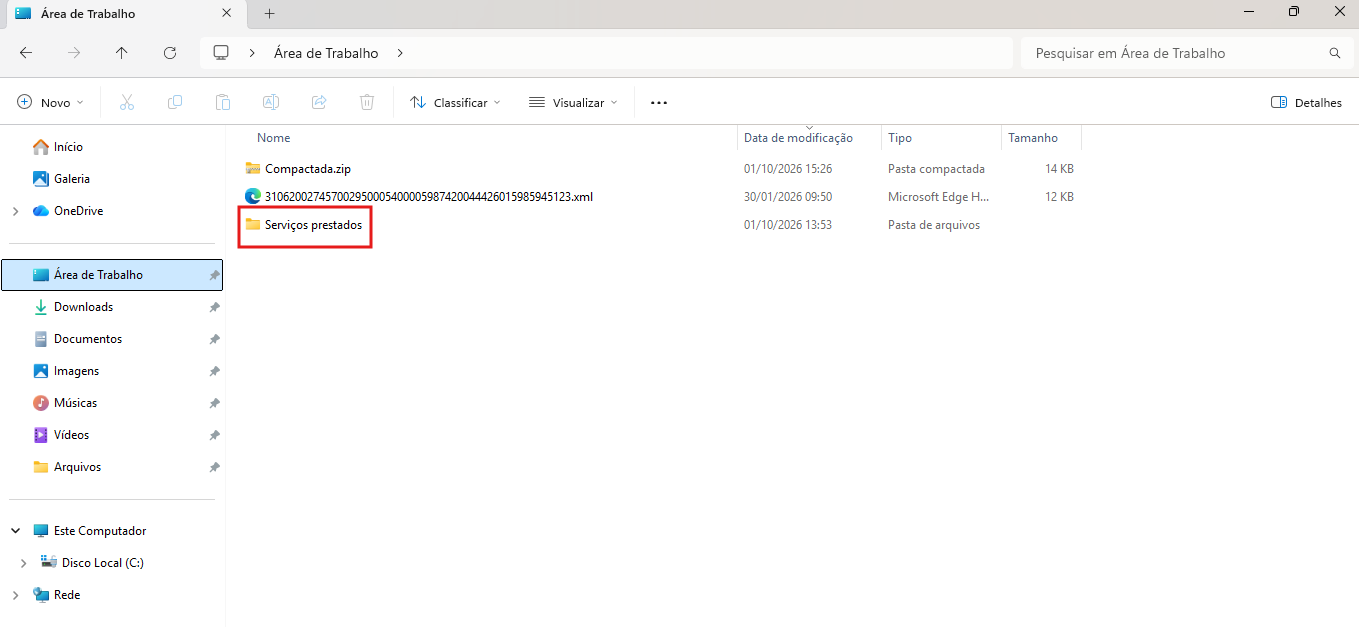Unpin Documentos using its pin icon

click(x=214, y=339)
